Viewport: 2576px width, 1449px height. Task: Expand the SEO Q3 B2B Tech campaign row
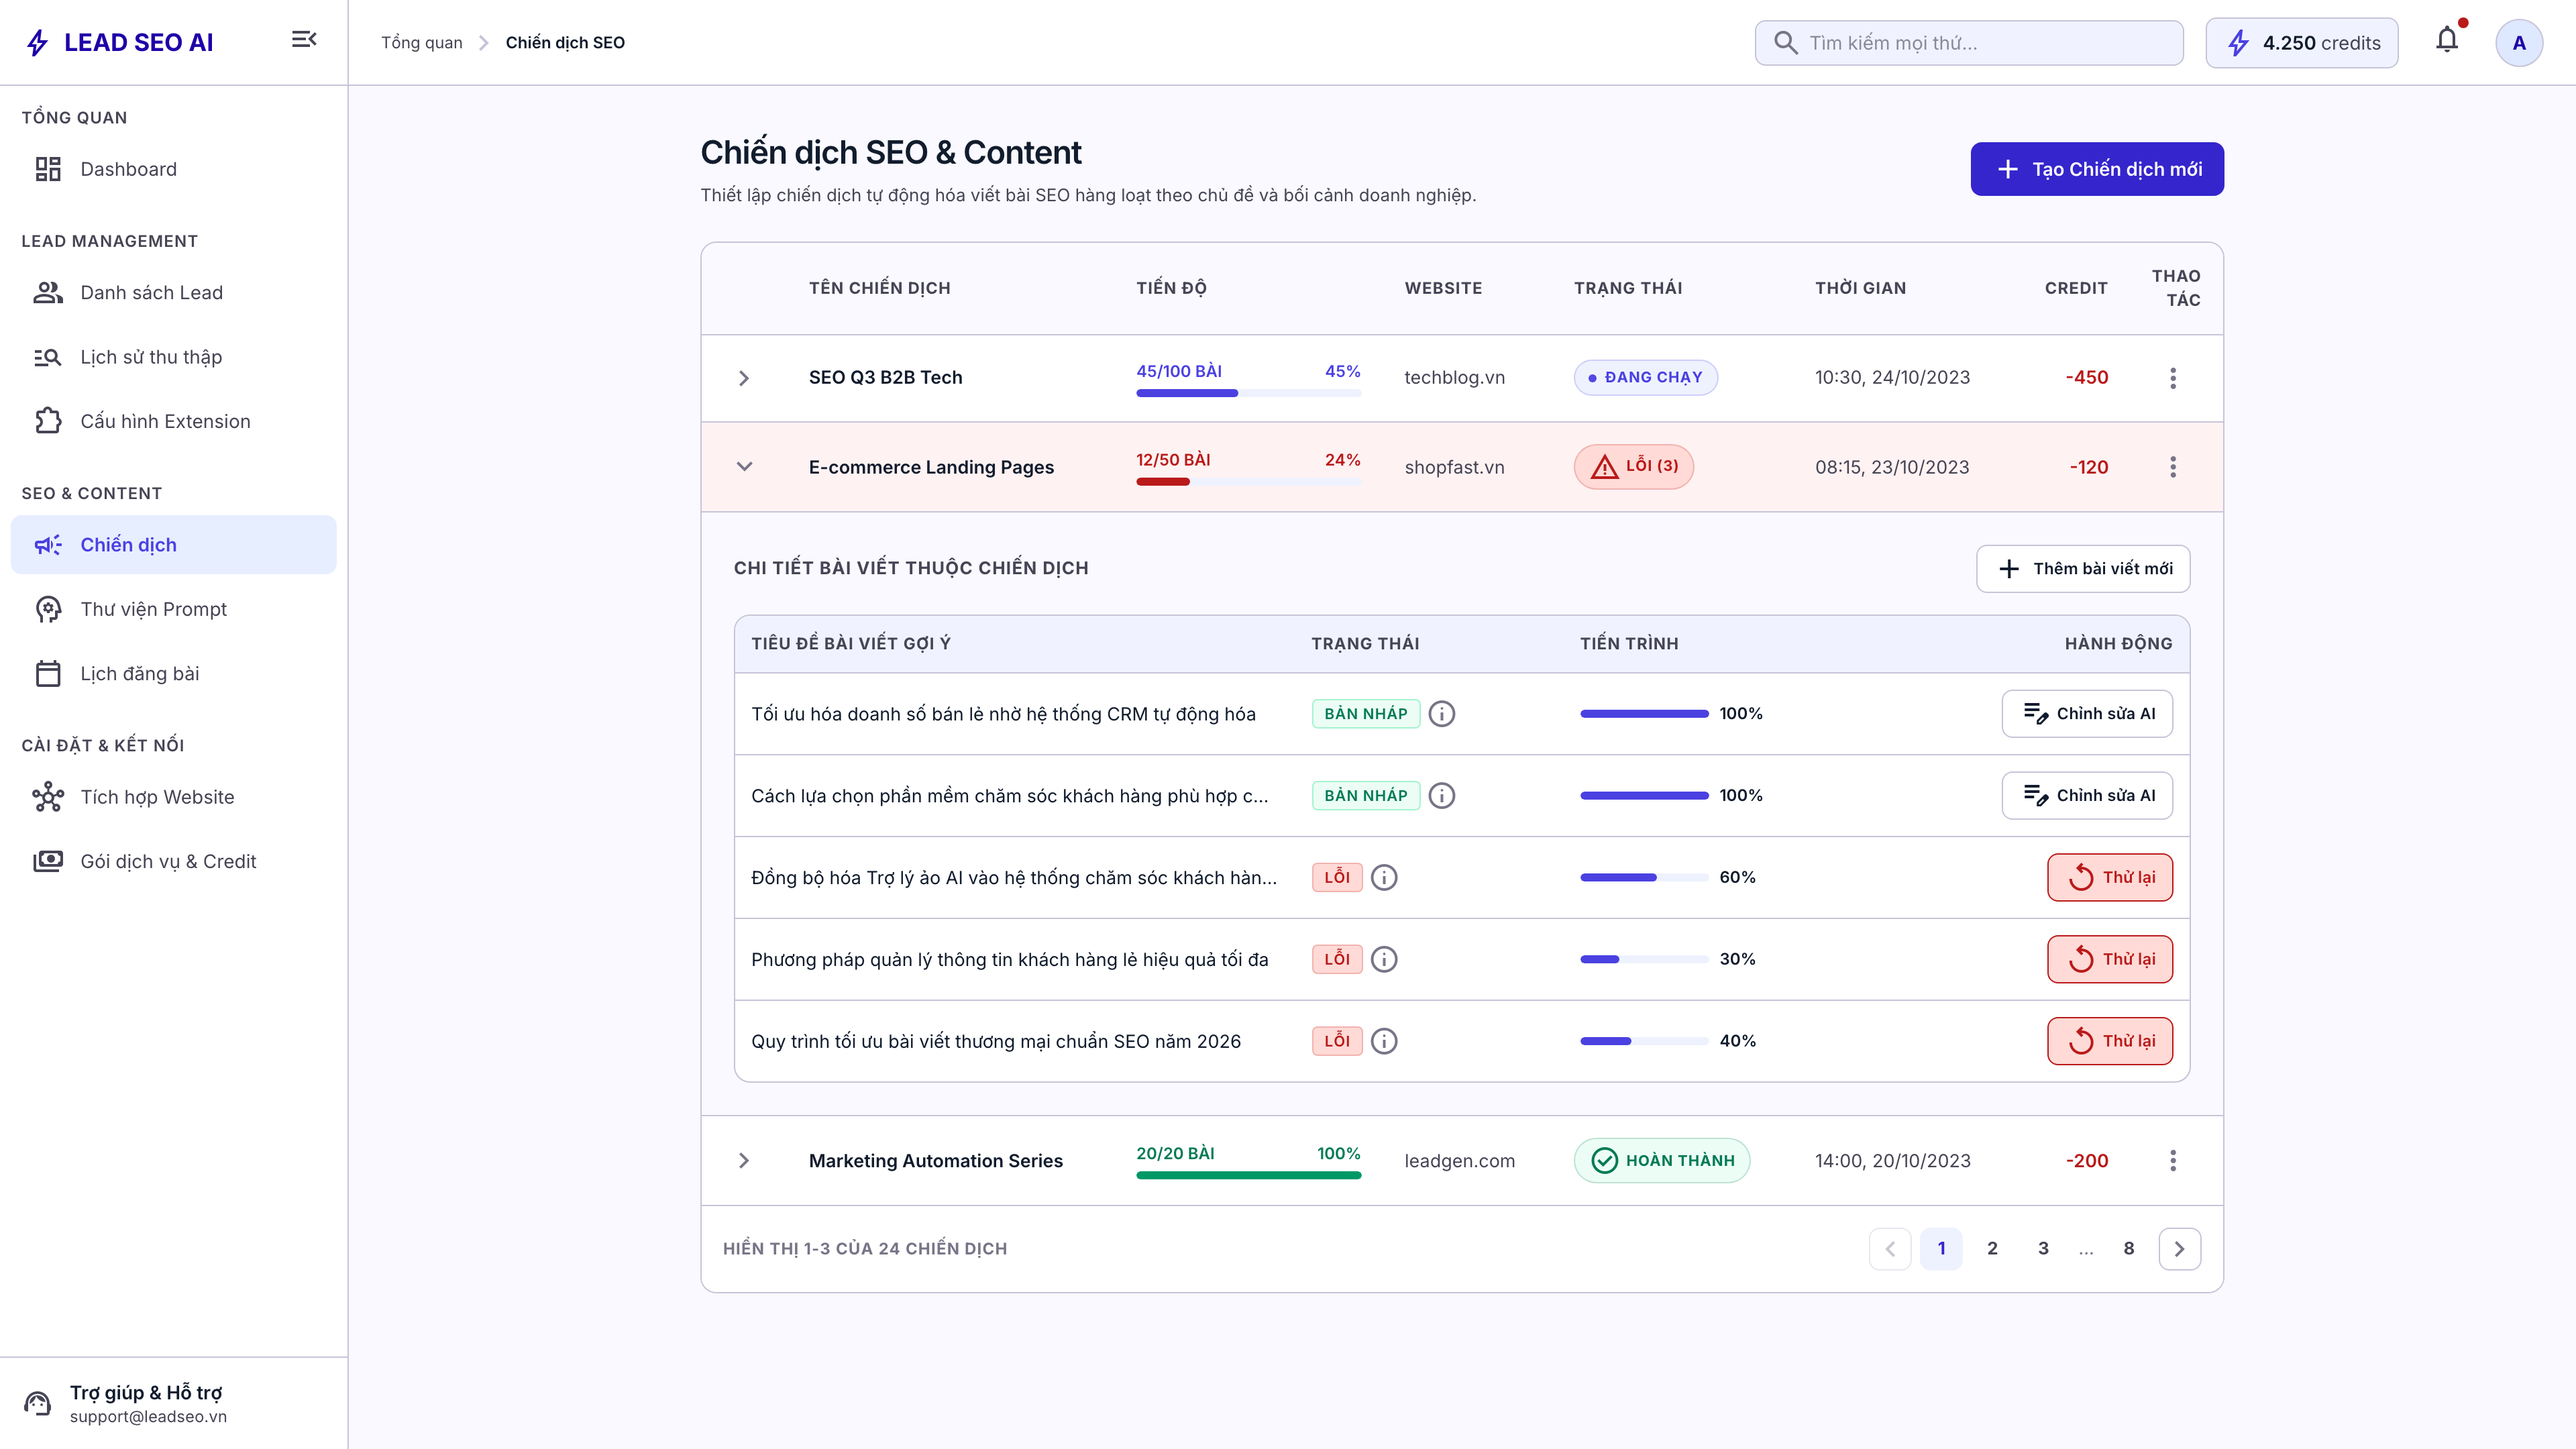744,378
